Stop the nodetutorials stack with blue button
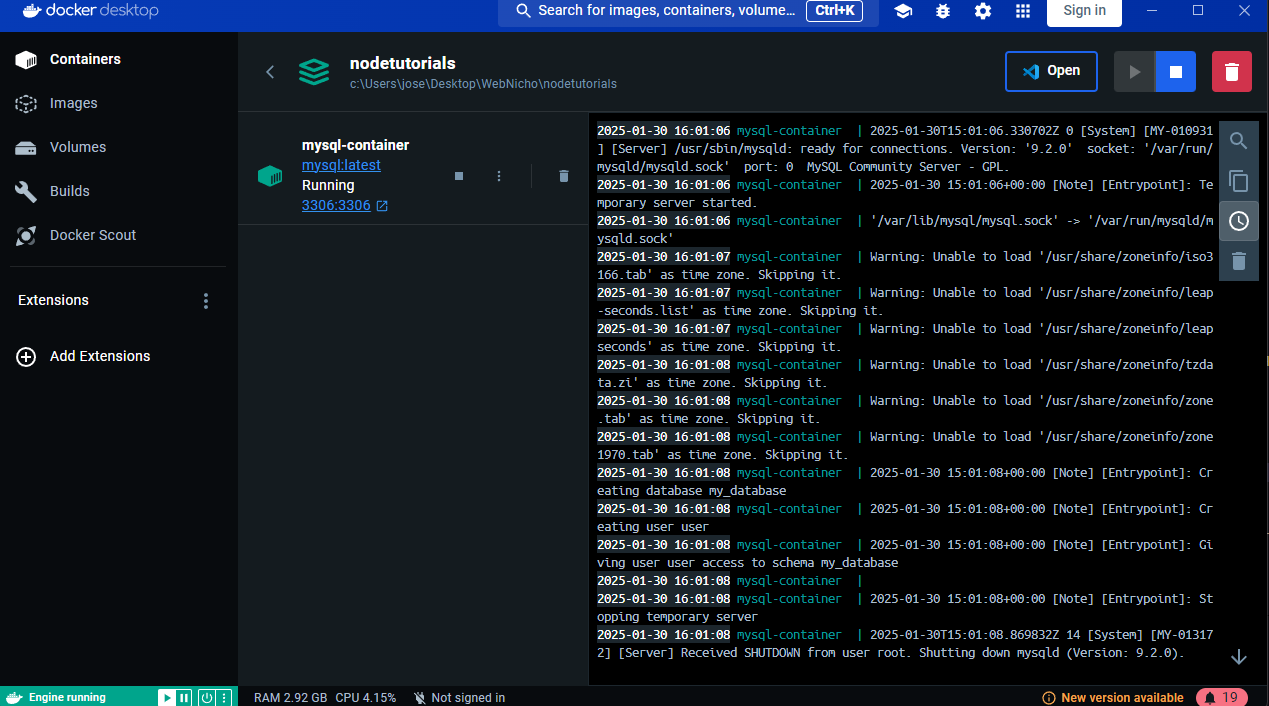 pyautogui.click(x=1176, y=72)
